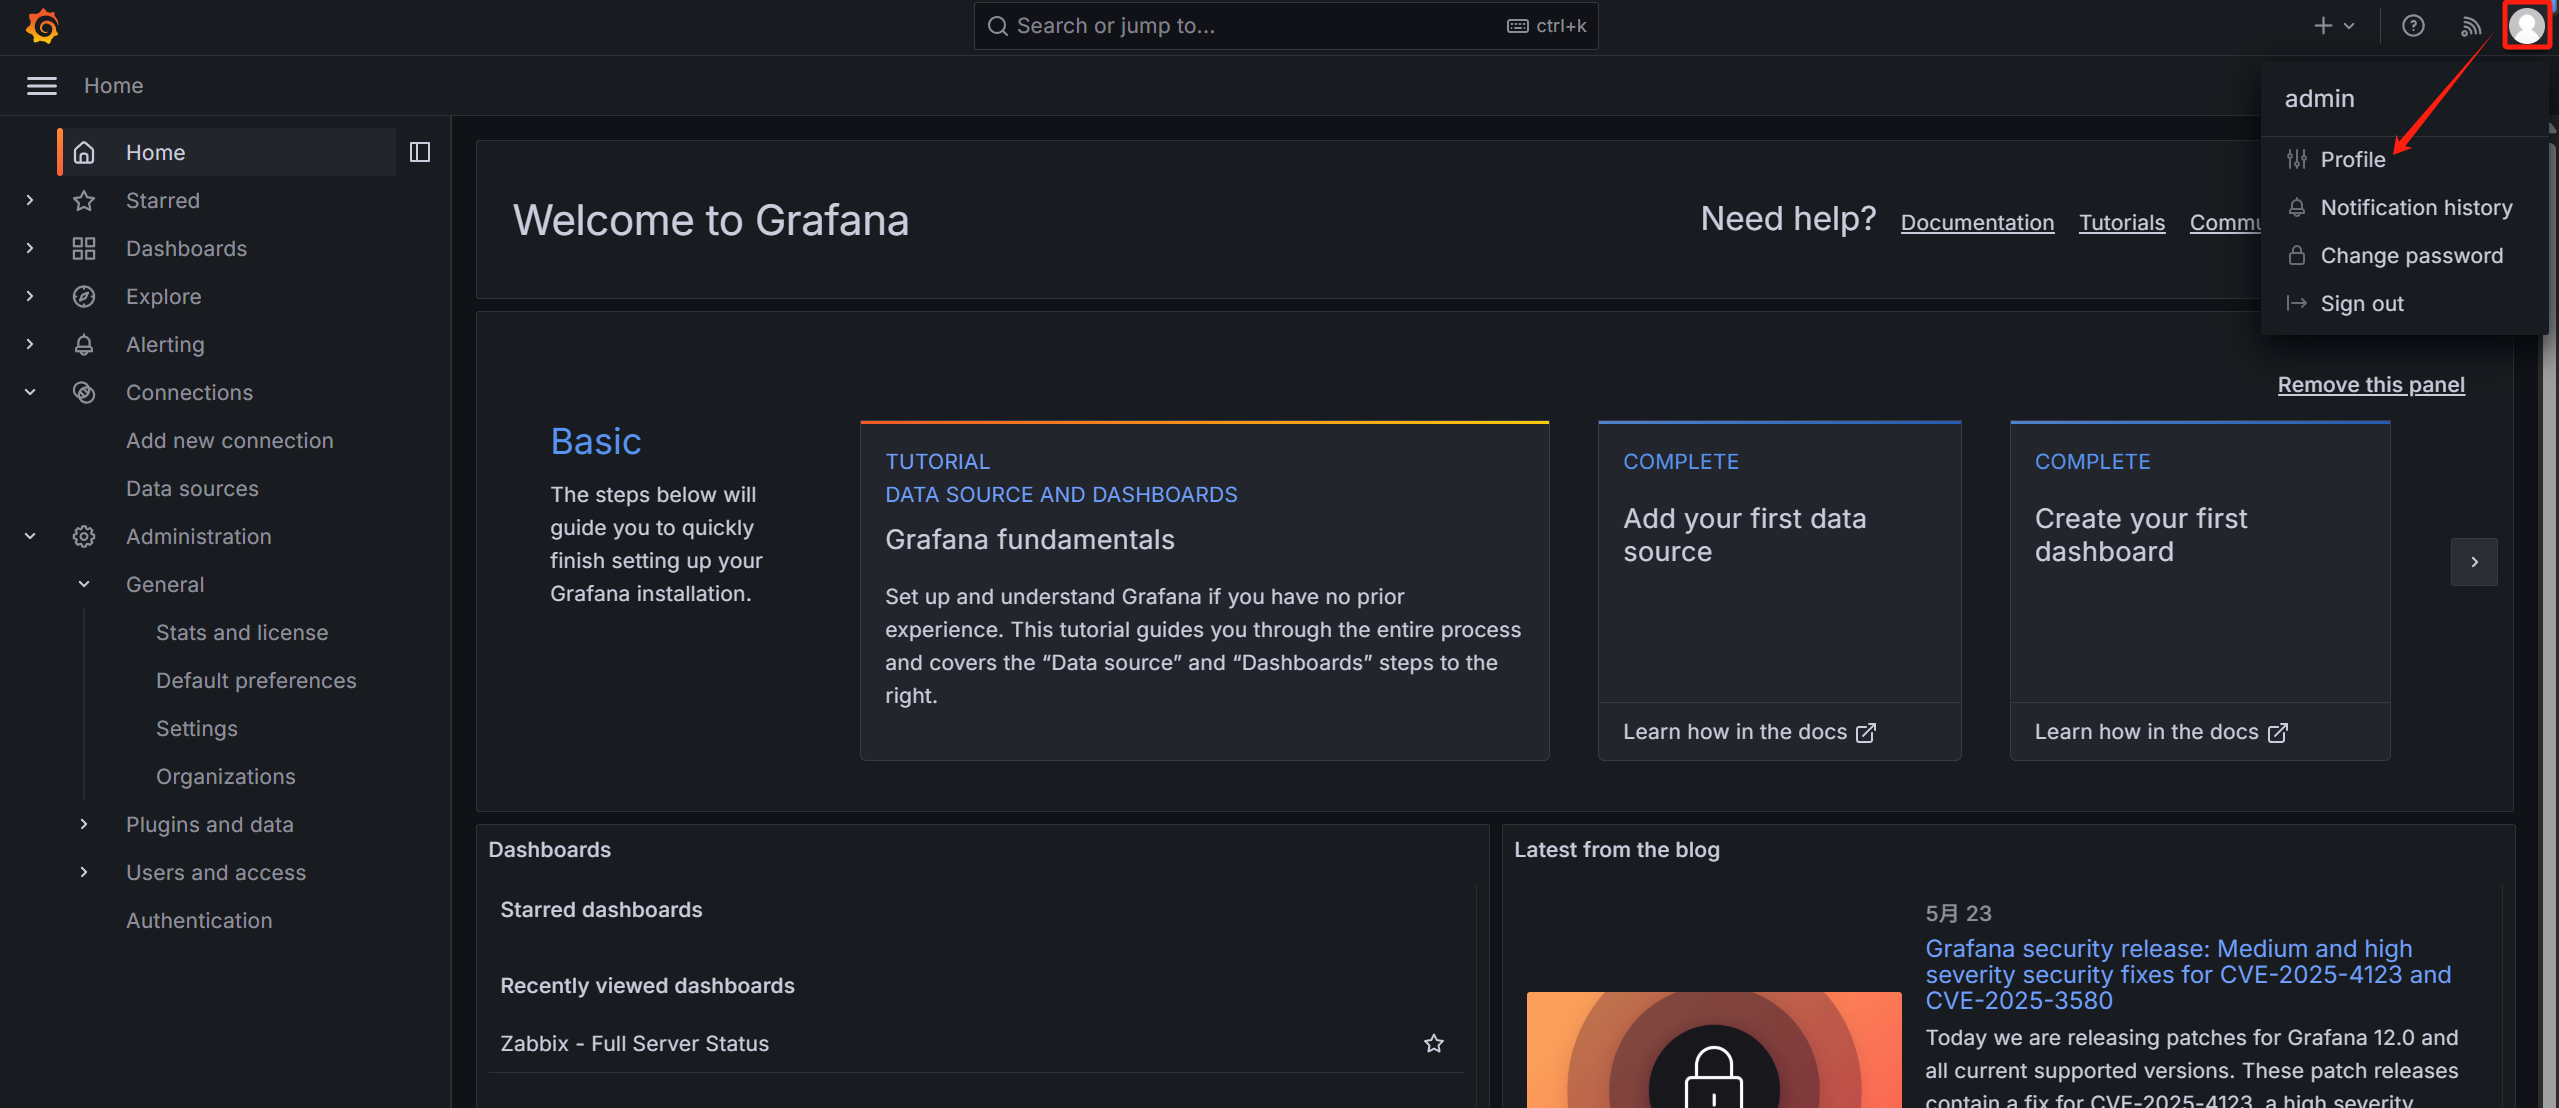The height and width of the screenshot is (1108, 2559).
Task: Click the blog post lock thumbnail
Action: click(1714, 1049)
